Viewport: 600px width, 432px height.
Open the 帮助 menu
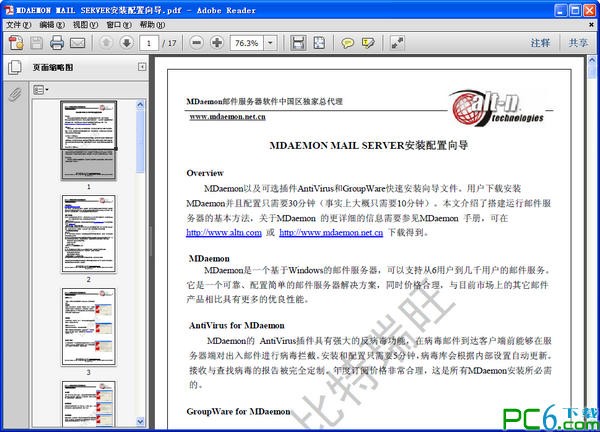tap(152, 24)
